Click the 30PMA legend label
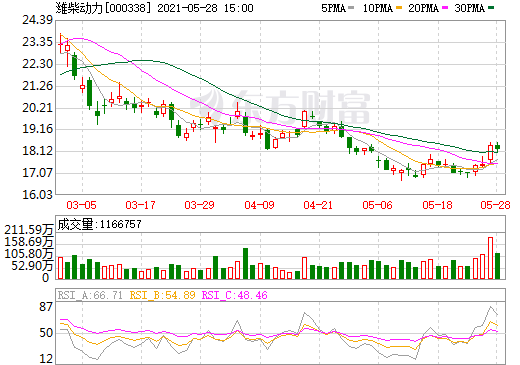 [469, 8]
